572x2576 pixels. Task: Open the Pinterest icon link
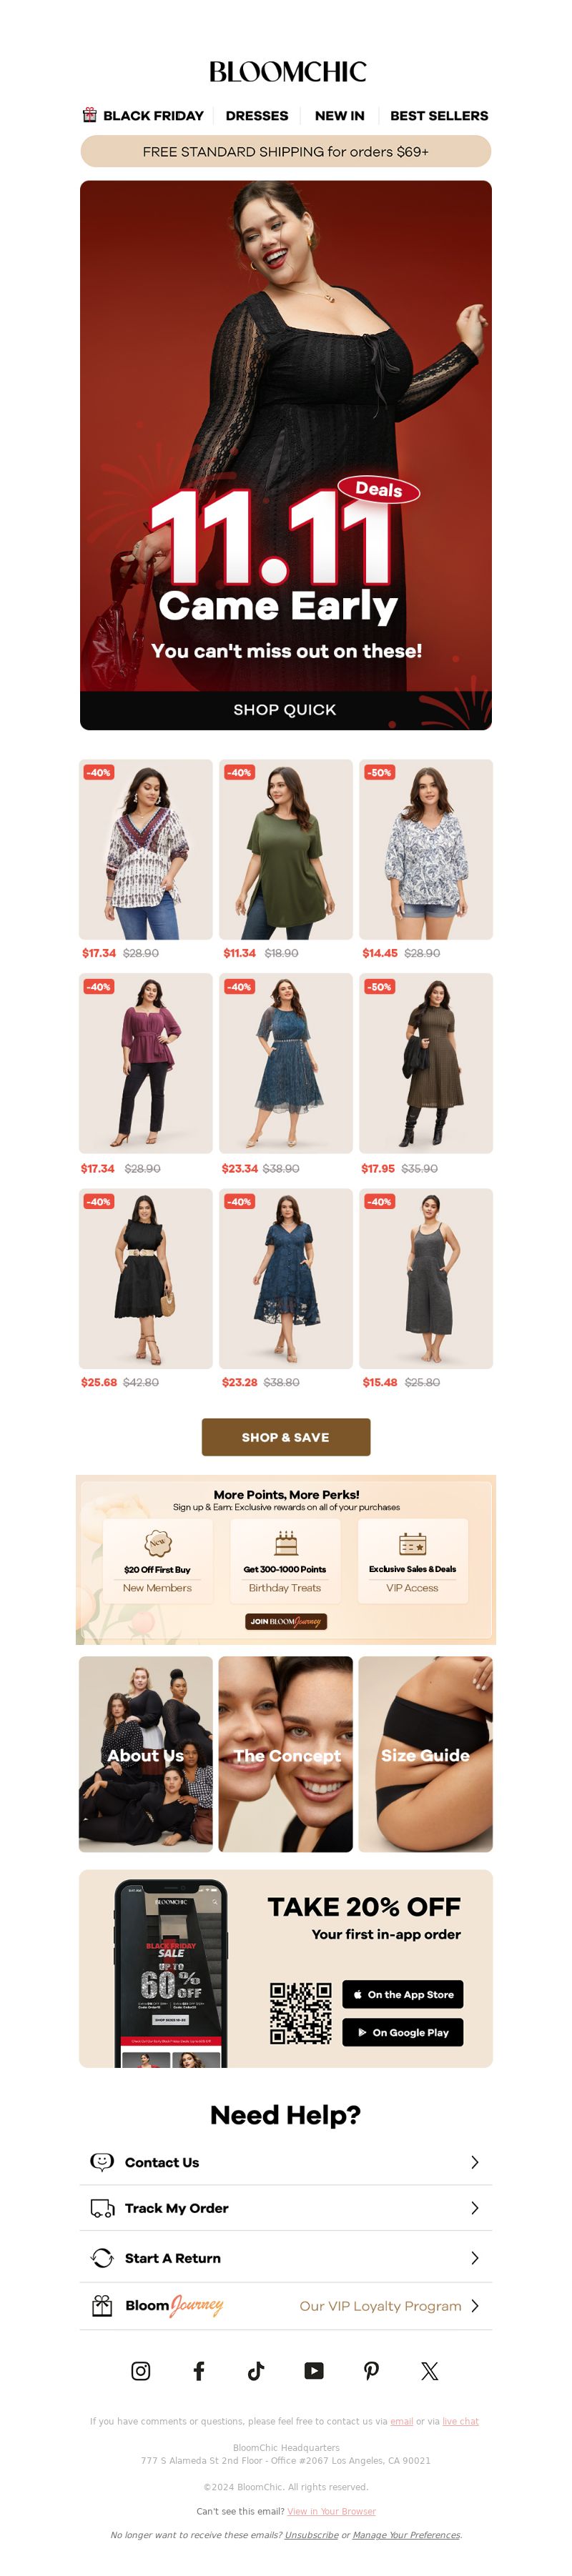point(371,2370)
